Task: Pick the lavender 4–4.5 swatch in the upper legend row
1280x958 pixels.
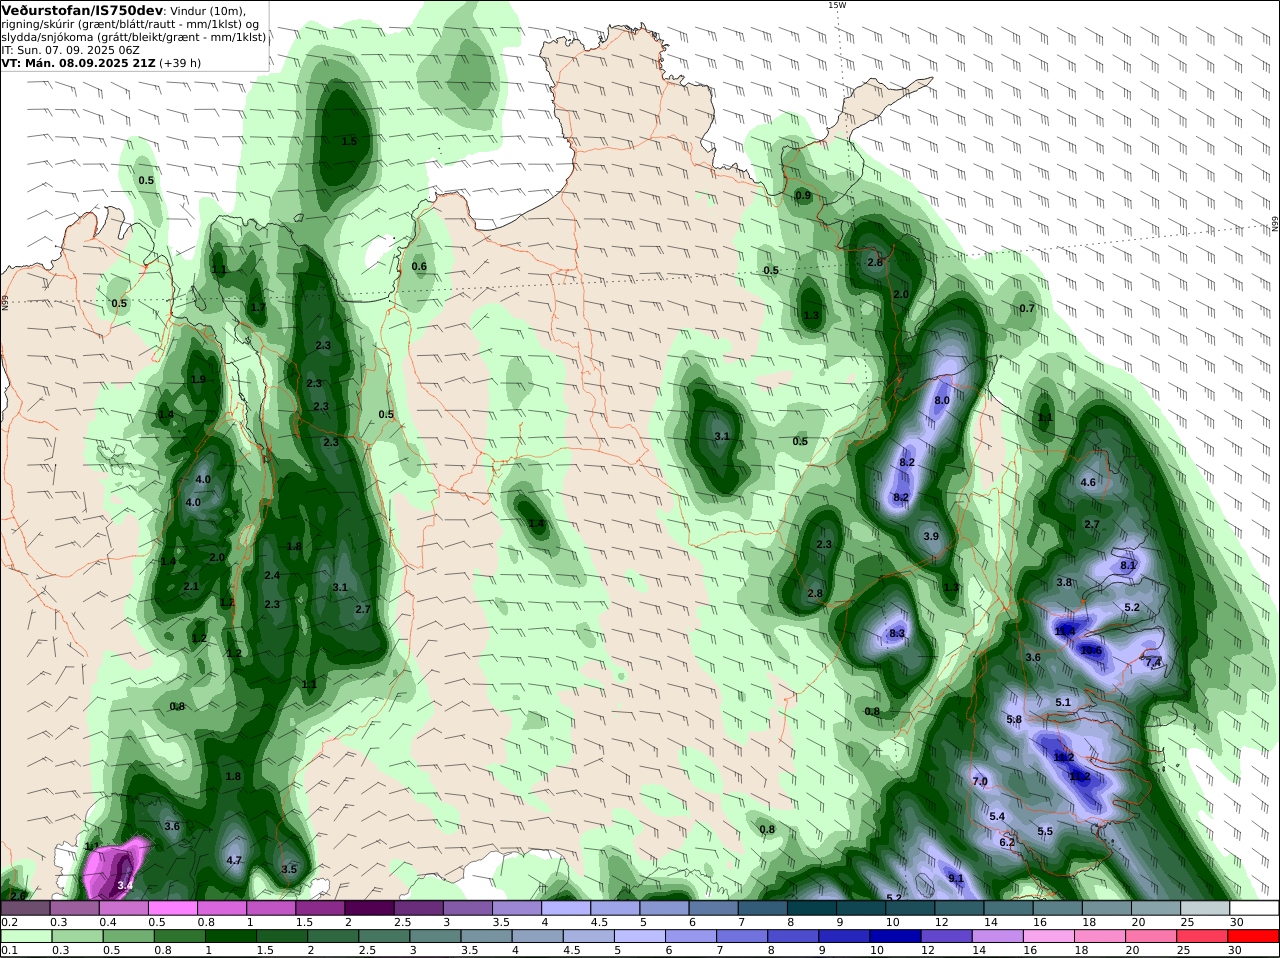Action: 567,908
